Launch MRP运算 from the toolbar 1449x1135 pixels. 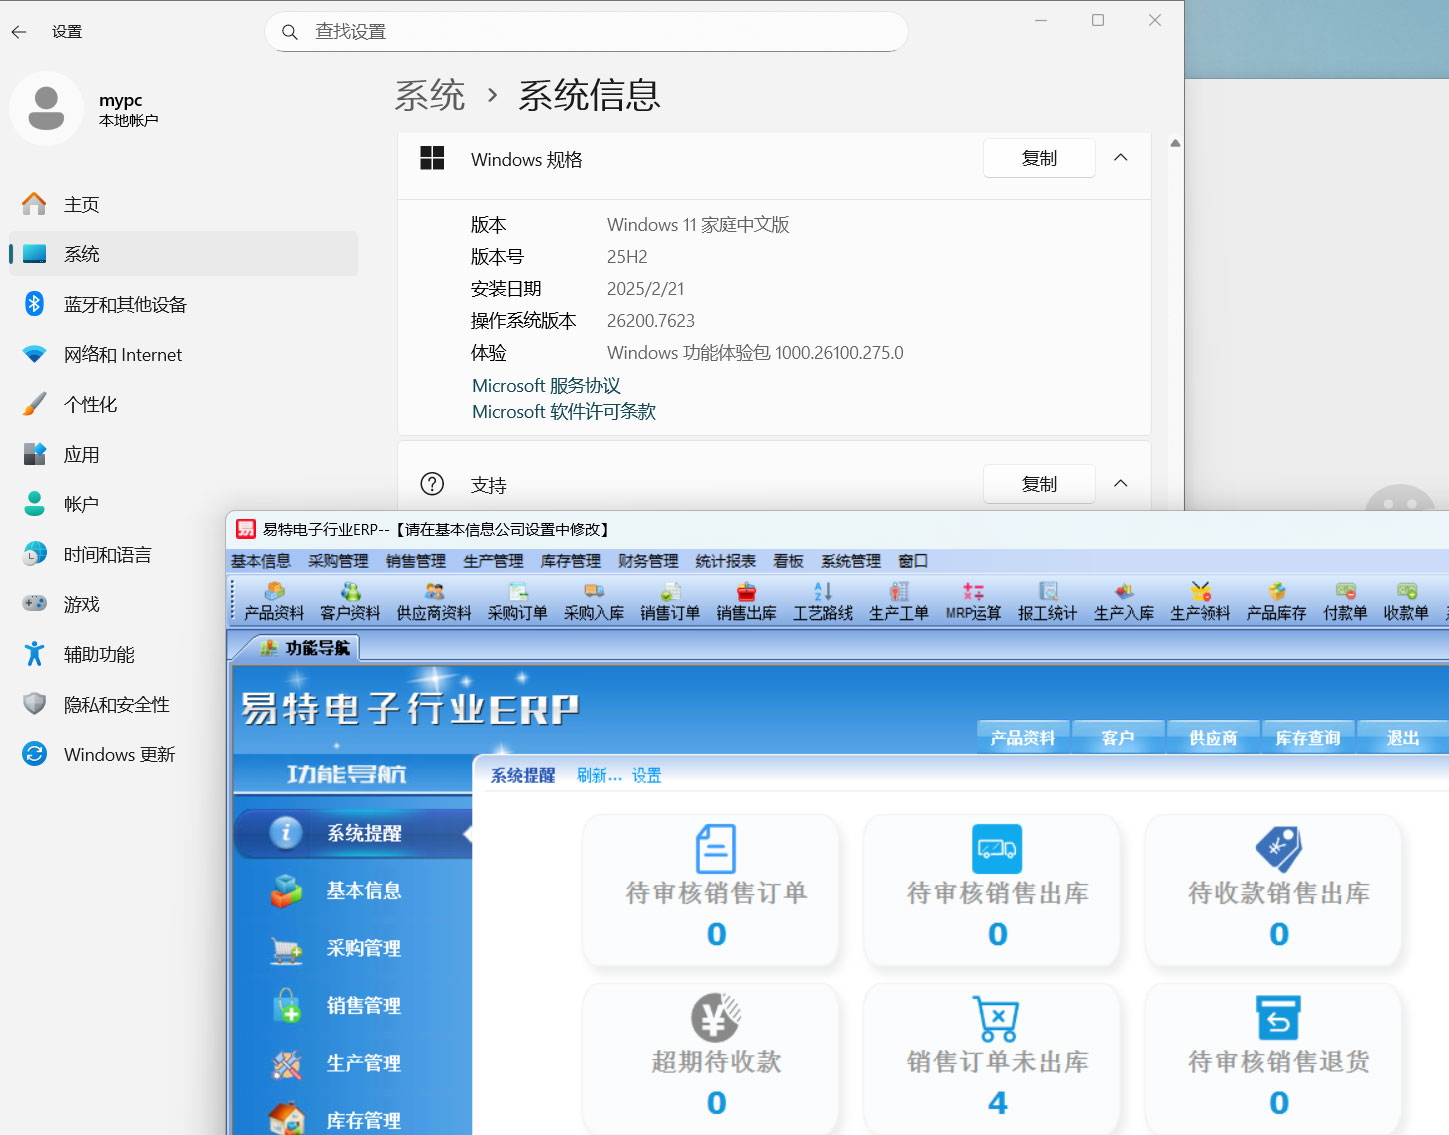(x=973, y=602)
